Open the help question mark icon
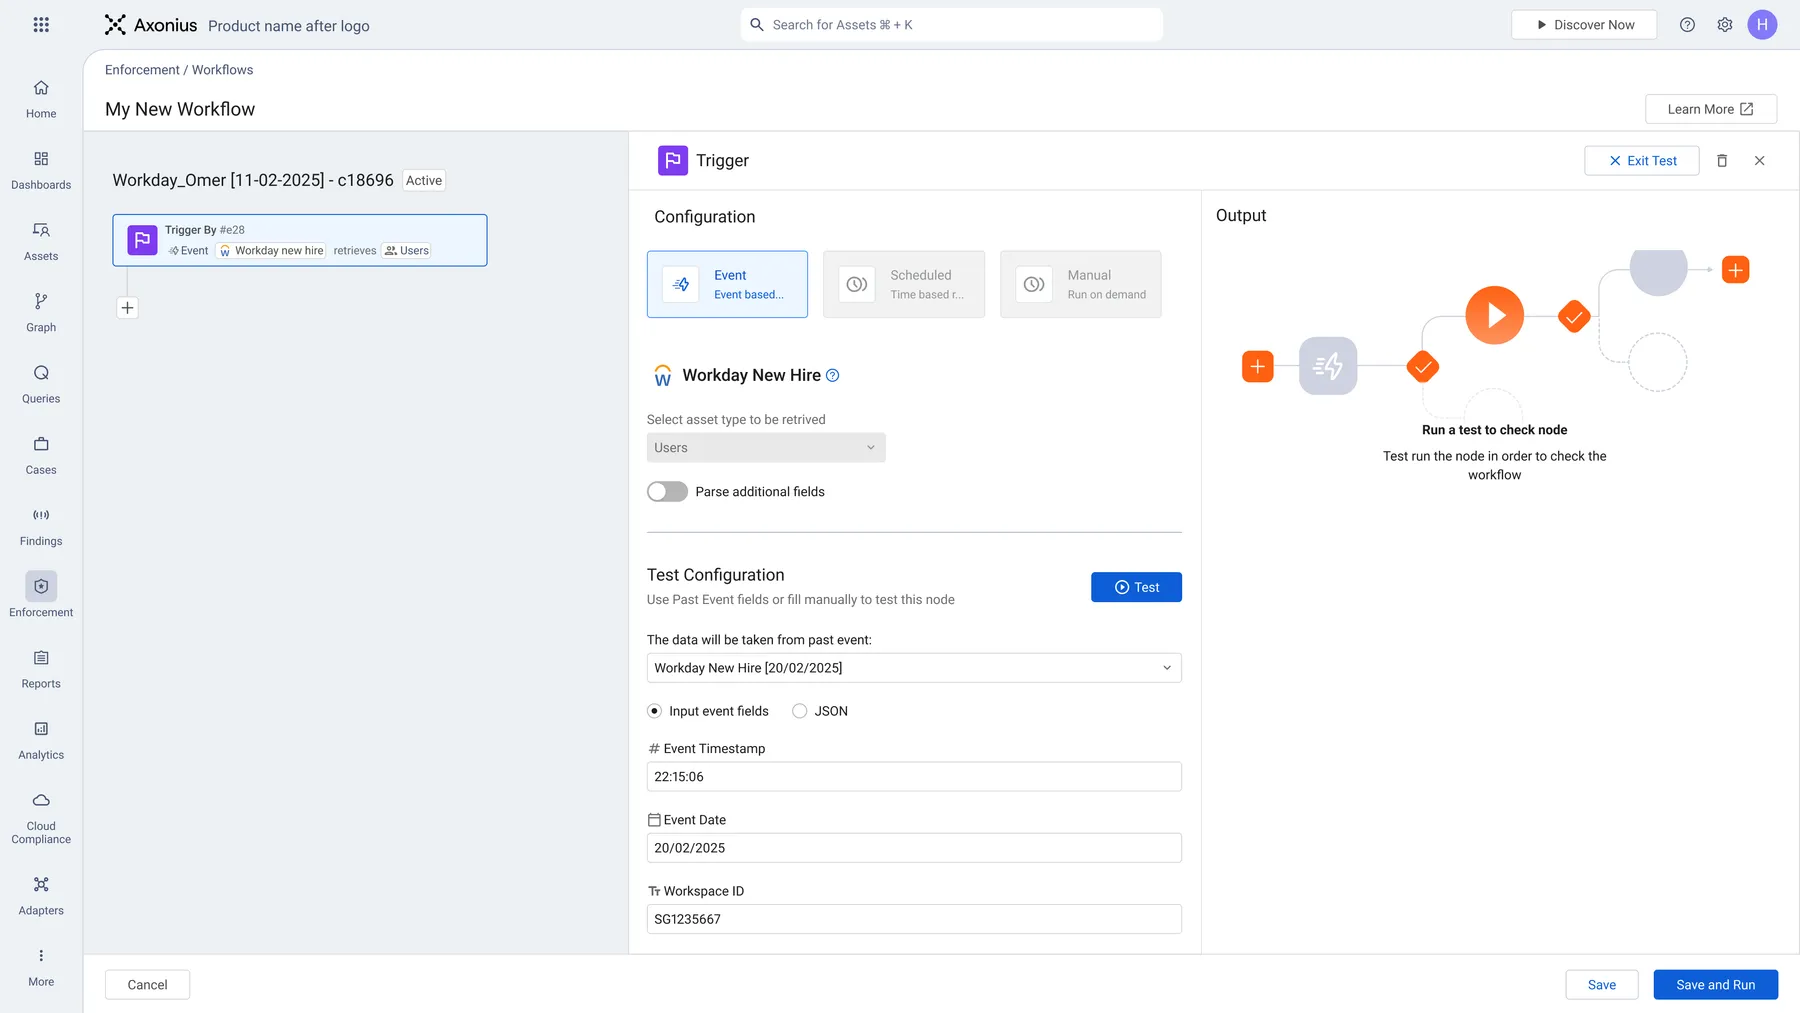The image size is (1800, 1013). pos(1687,25)
